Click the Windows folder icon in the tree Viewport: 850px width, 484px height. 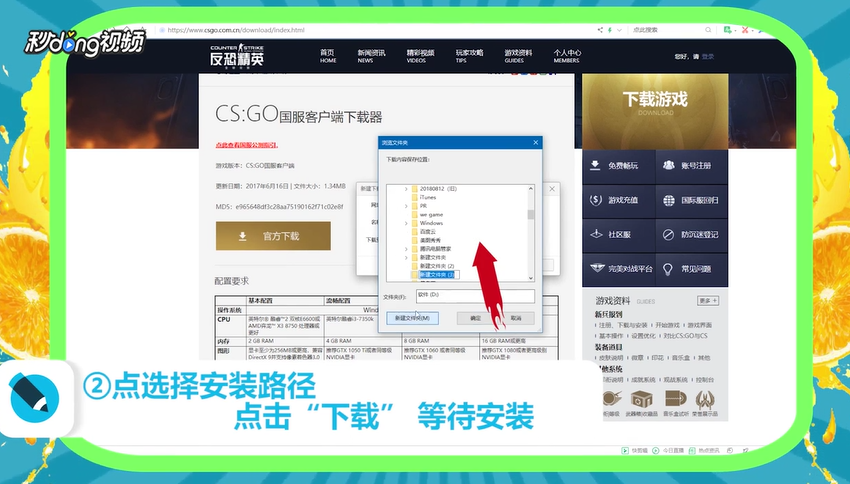pyautogui.click(x=414, y=223)
